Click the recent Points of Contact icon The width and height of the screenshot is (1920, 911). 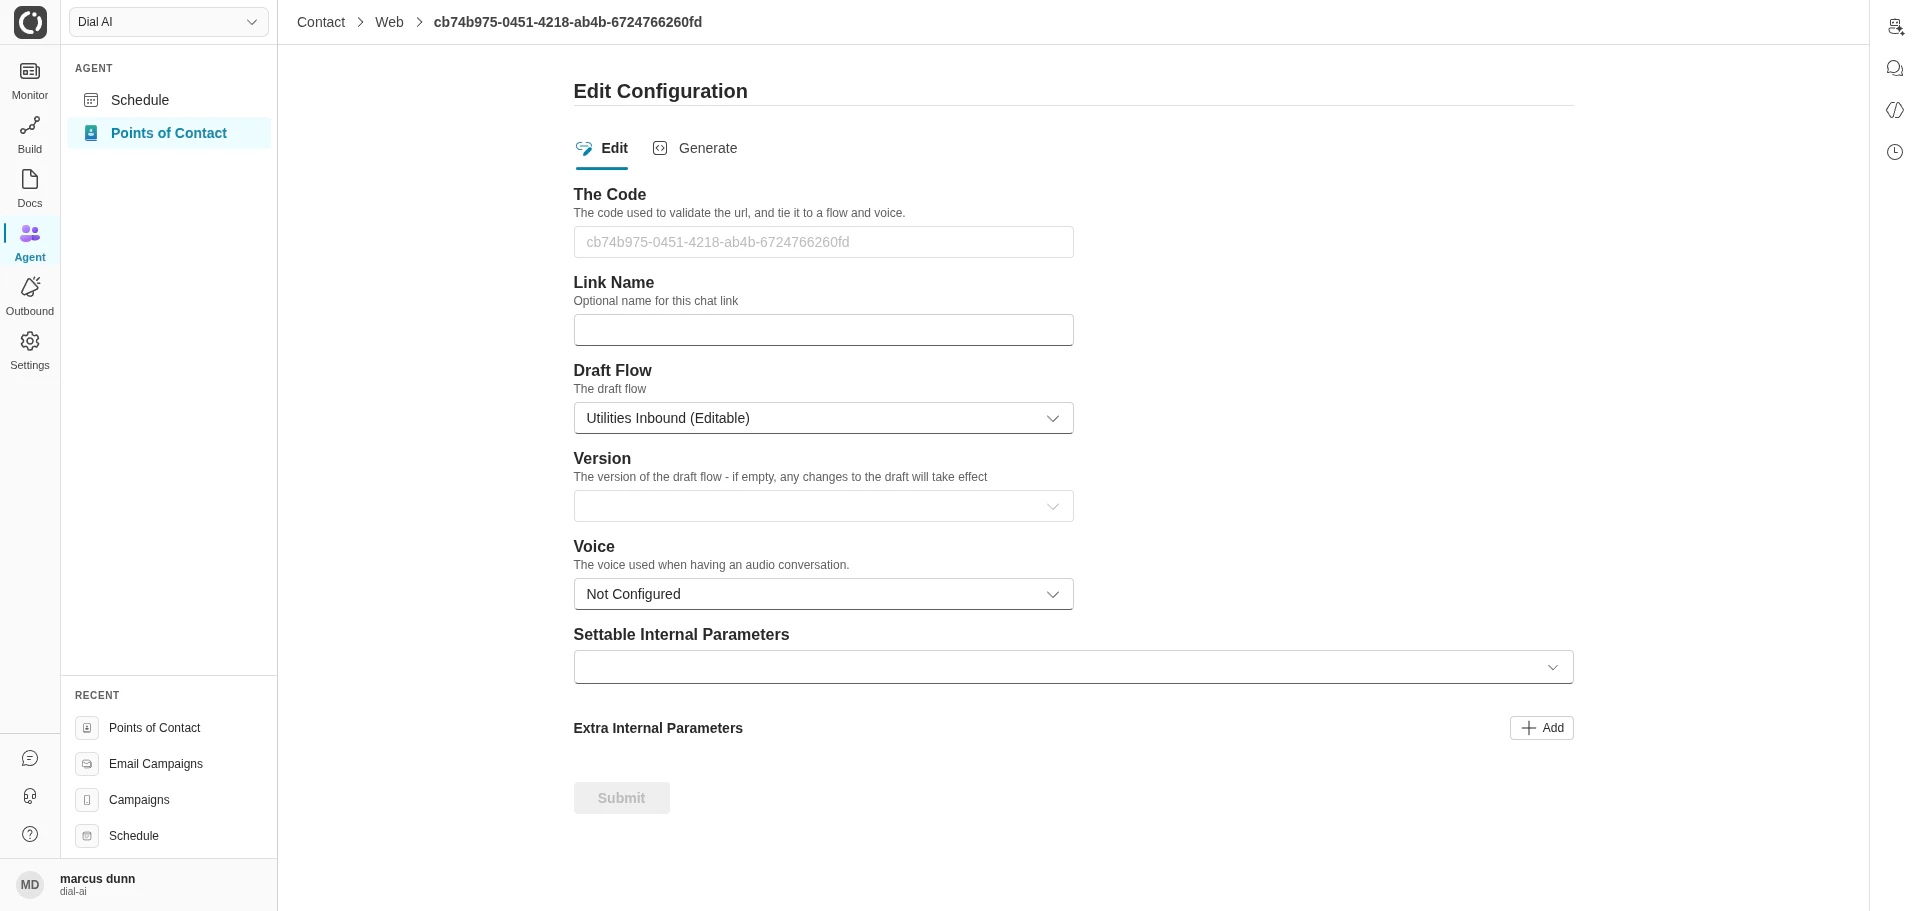click(x=87, y=728)
